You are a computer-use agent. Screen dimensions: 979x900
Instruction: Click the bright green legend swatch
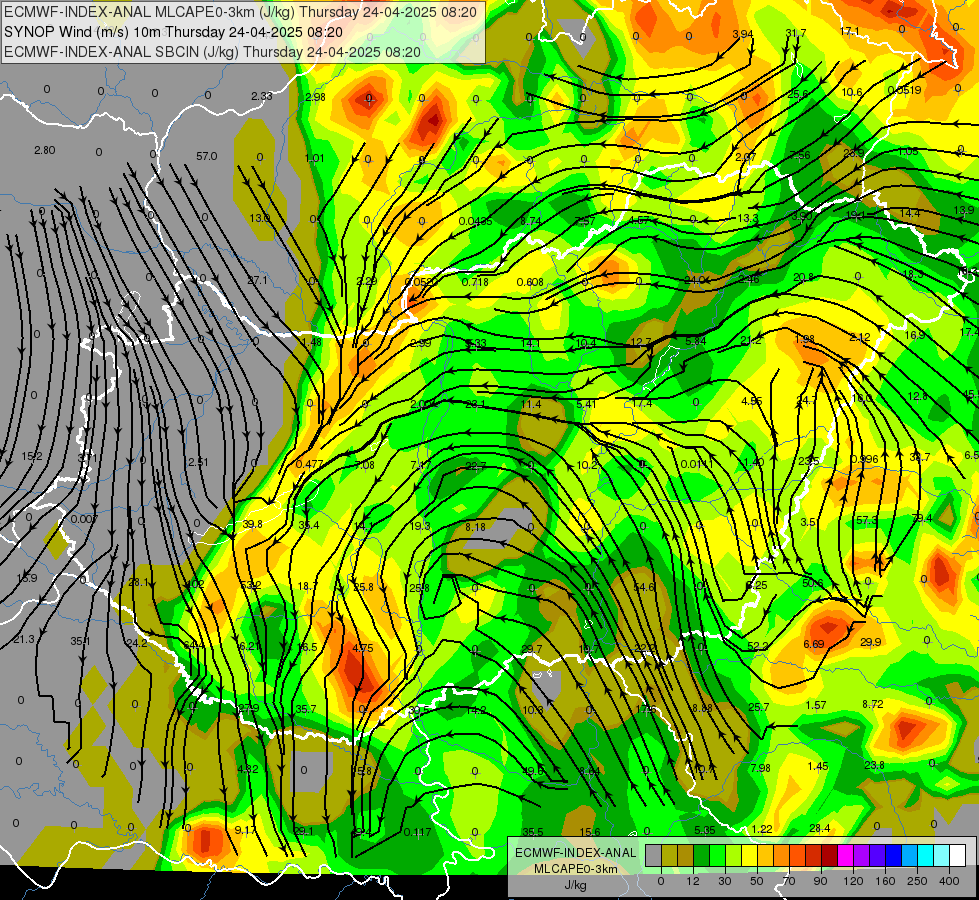click(717, 856)
